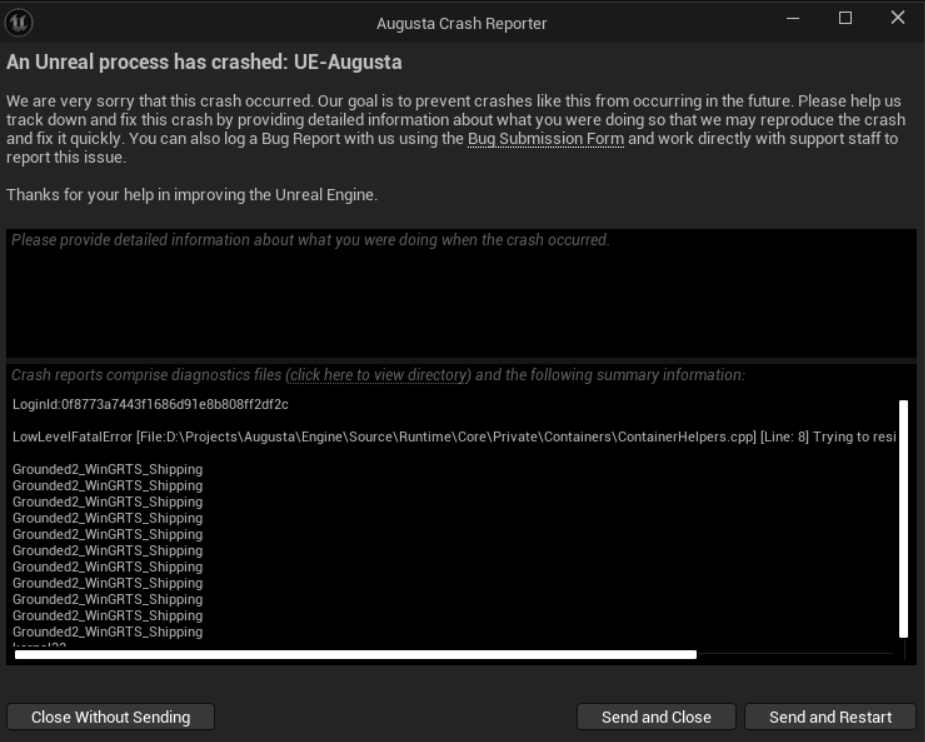Minimize the Augusta Crash Reporter window
This screenshot has width=925, height=742.
[793, 18]
